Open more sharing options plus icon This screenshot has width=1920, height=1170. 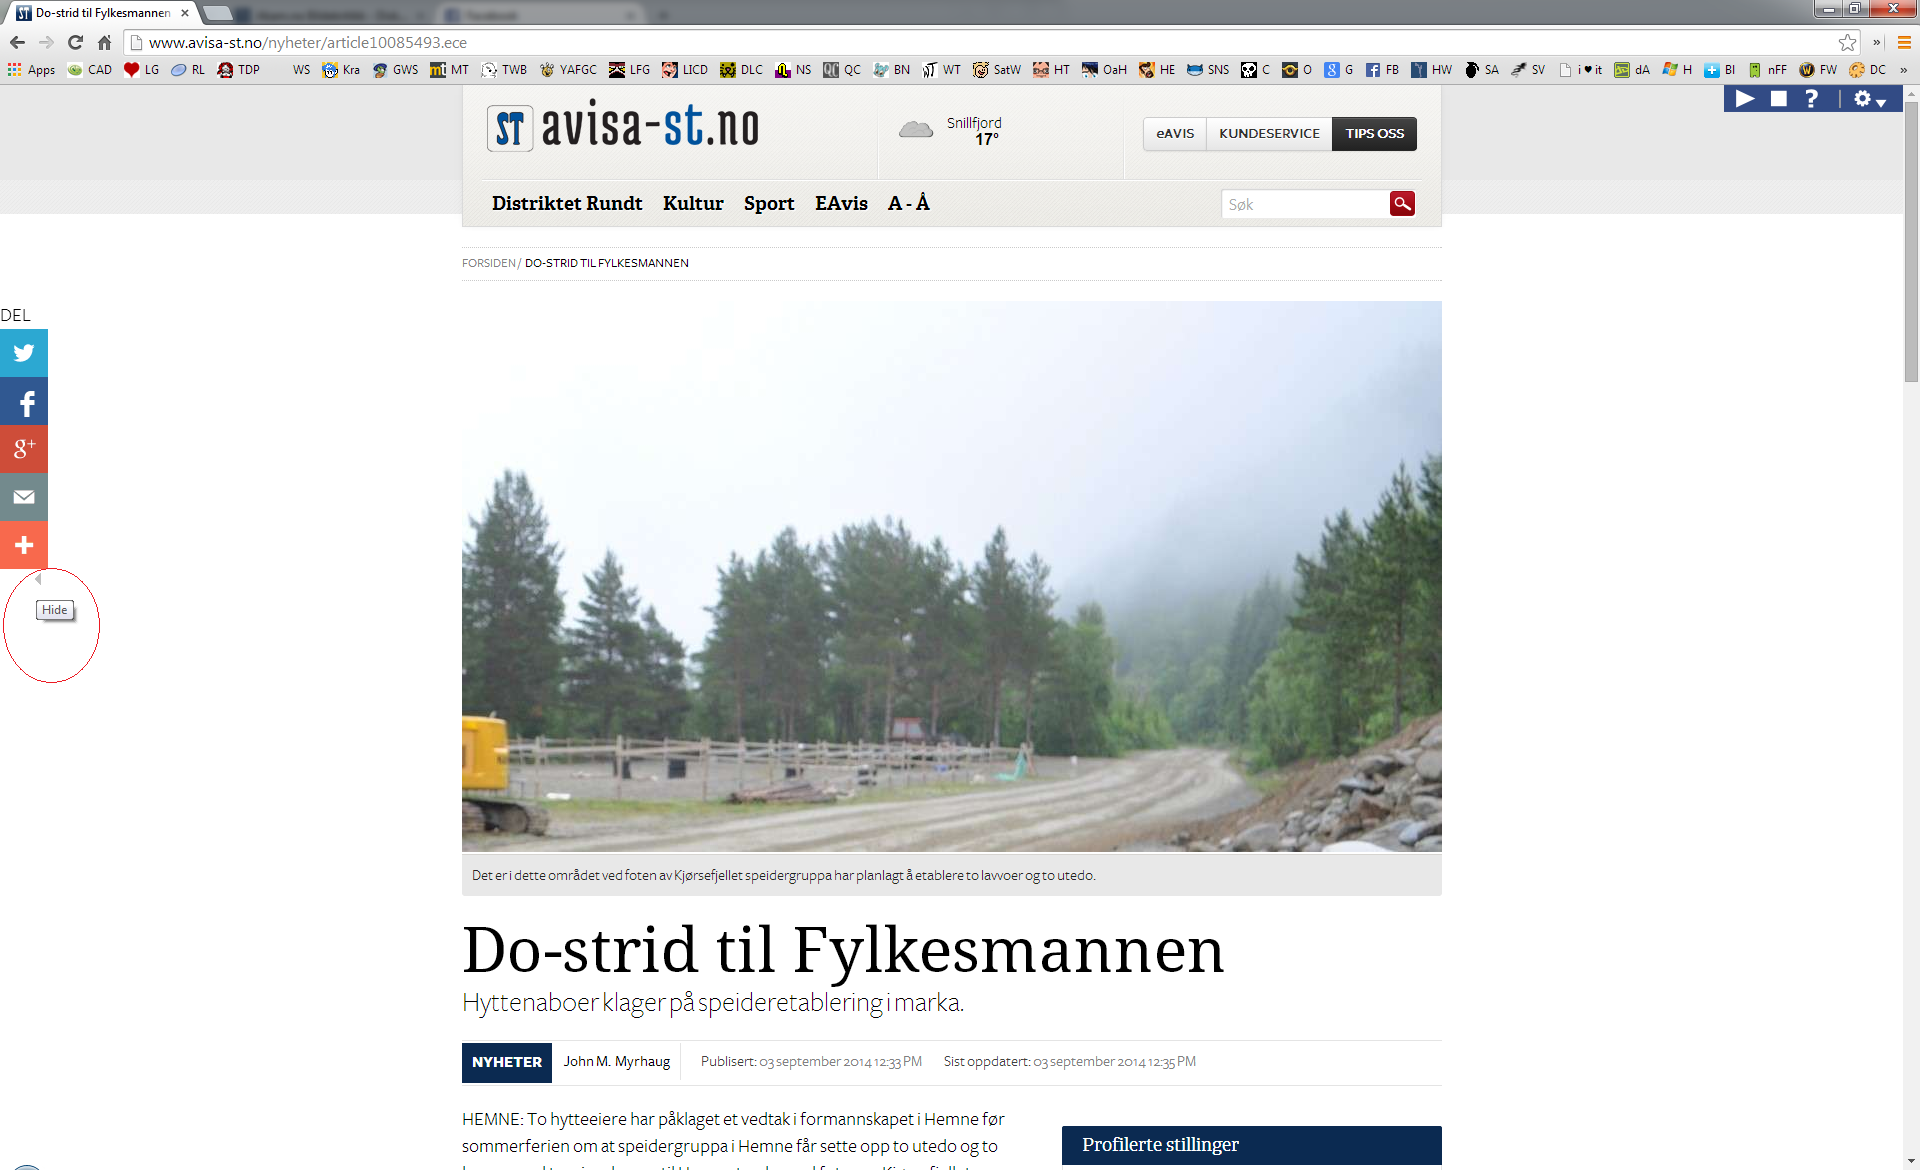24,545
